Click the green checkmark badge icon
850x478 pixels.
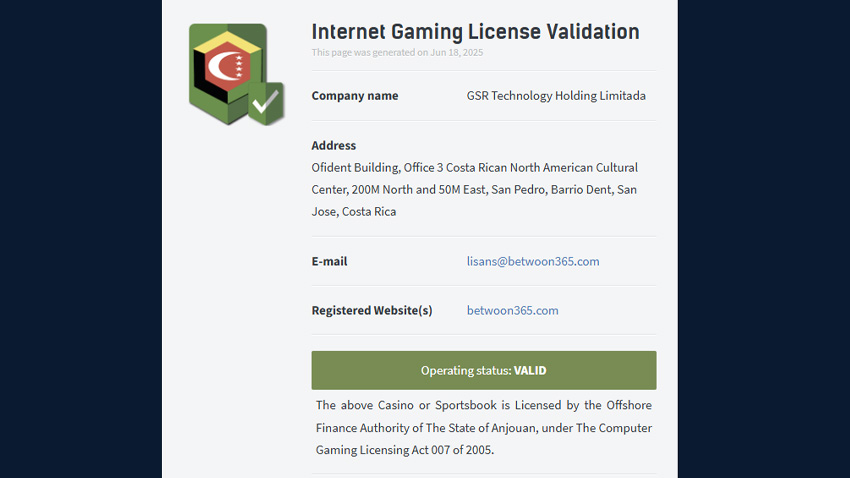[x=266, y=103]
